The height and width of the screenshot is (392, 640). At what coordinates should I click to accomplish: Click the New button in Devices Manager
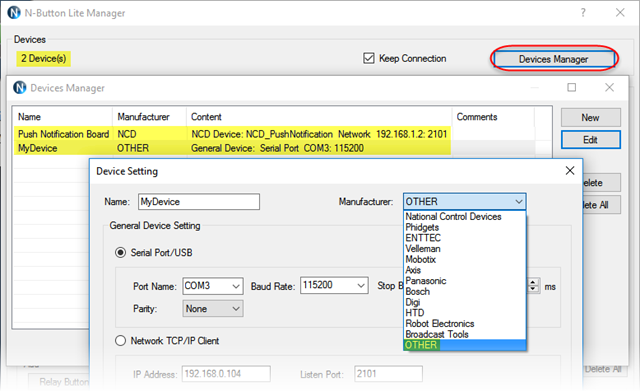click(591, 118)
